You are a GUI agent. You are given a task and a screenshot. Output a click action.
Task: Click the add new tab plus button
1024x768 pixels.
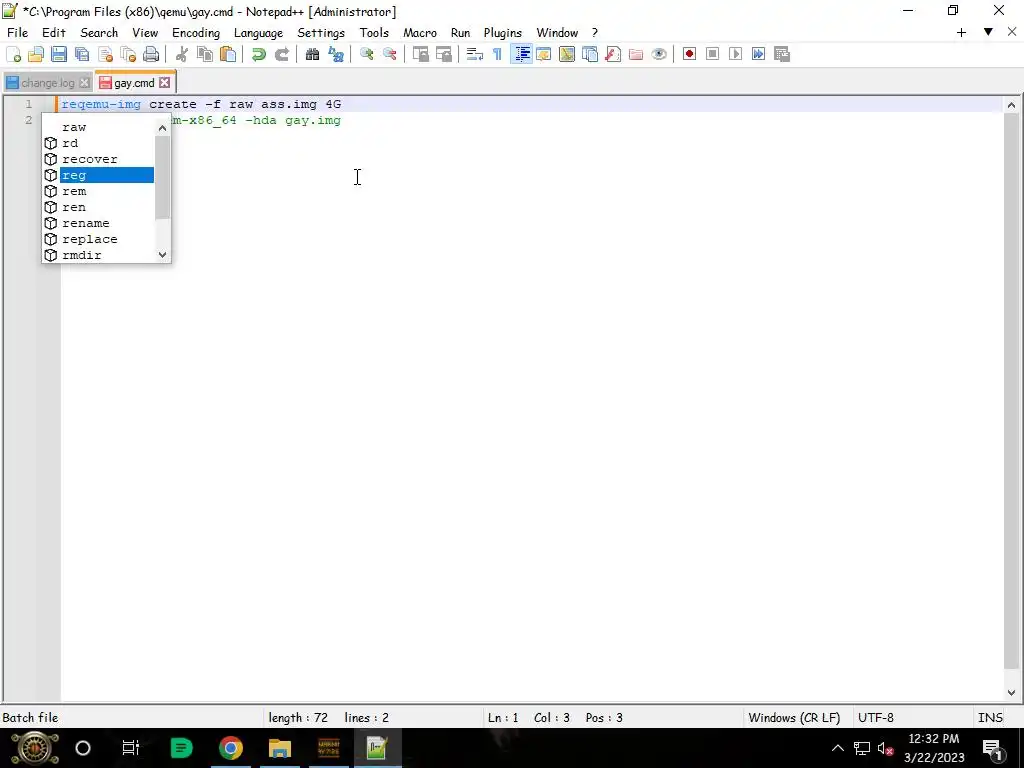pos(961,32)
